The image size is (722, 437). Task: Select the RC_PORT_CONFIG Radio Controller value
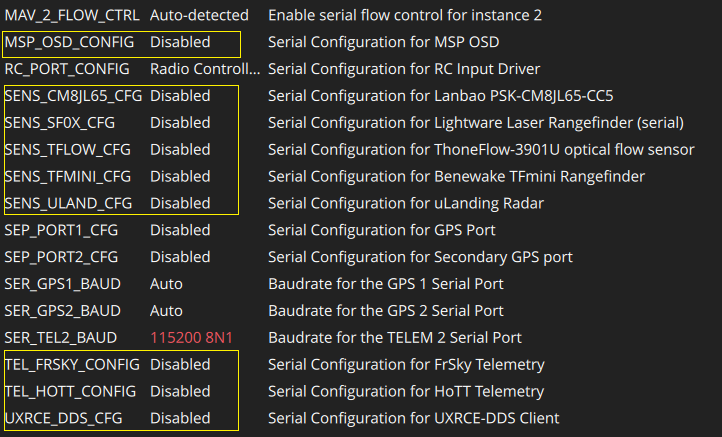[204, 69]
